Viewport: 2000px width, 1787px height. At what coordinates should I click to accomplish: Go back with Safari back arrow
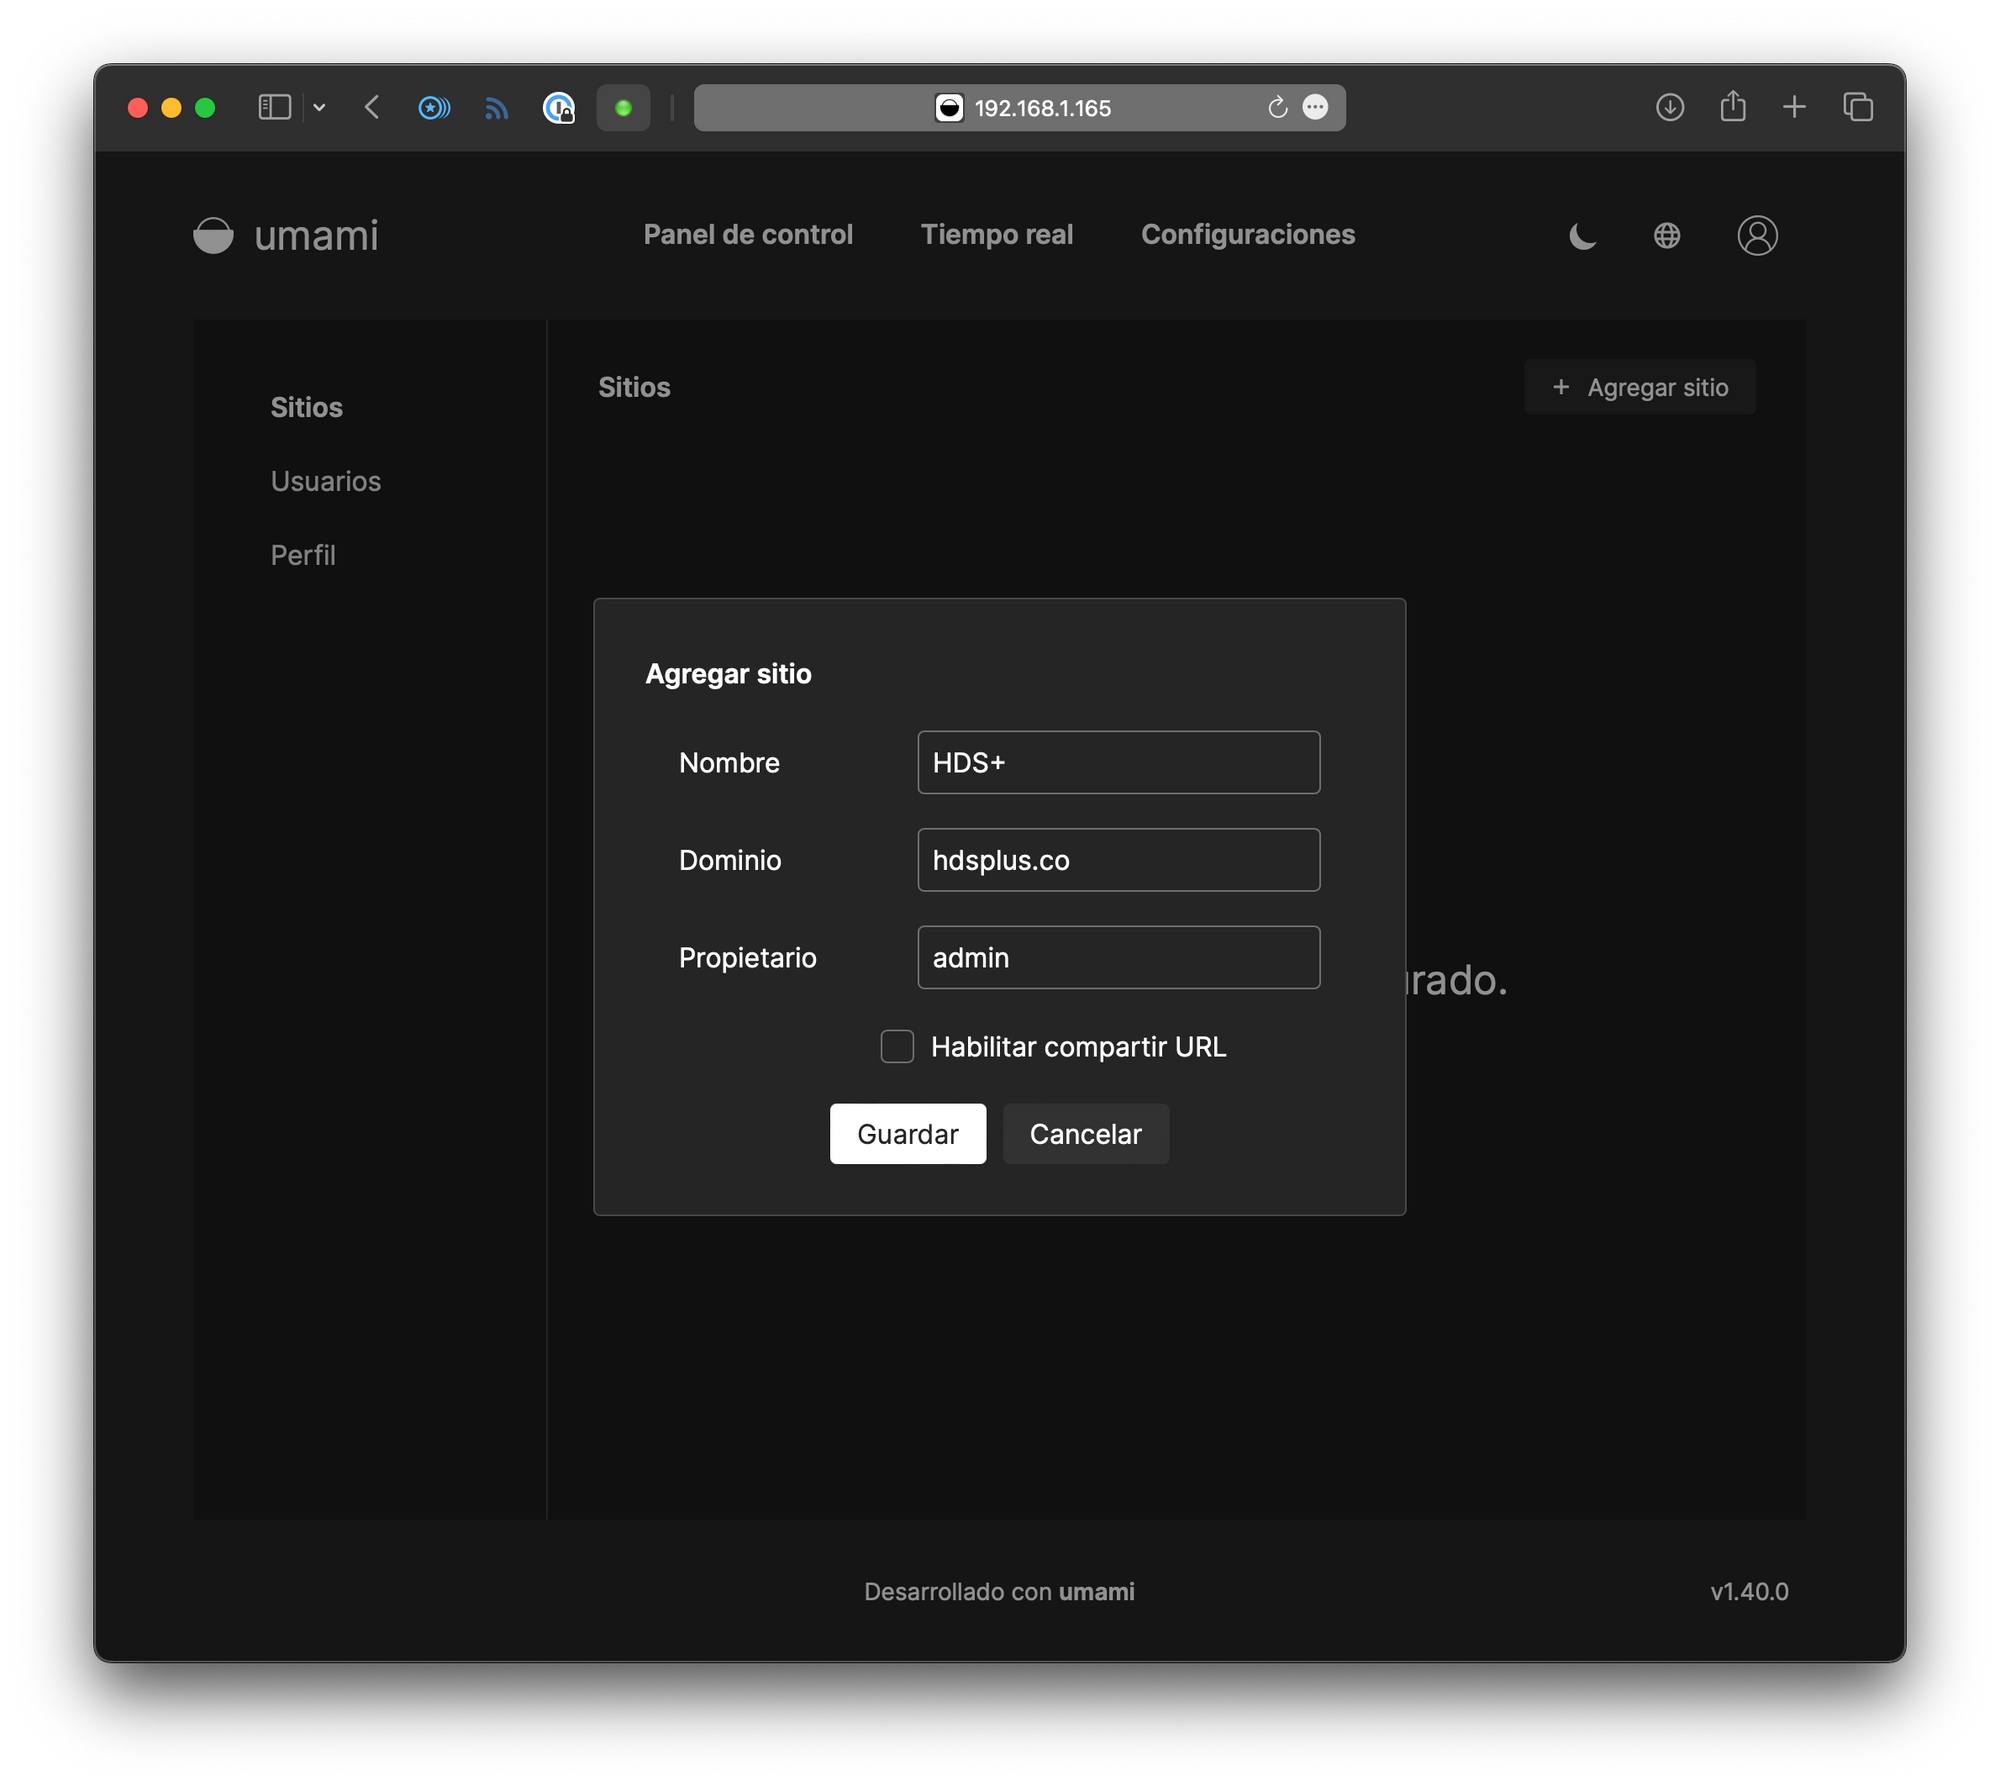coord(372,107)
